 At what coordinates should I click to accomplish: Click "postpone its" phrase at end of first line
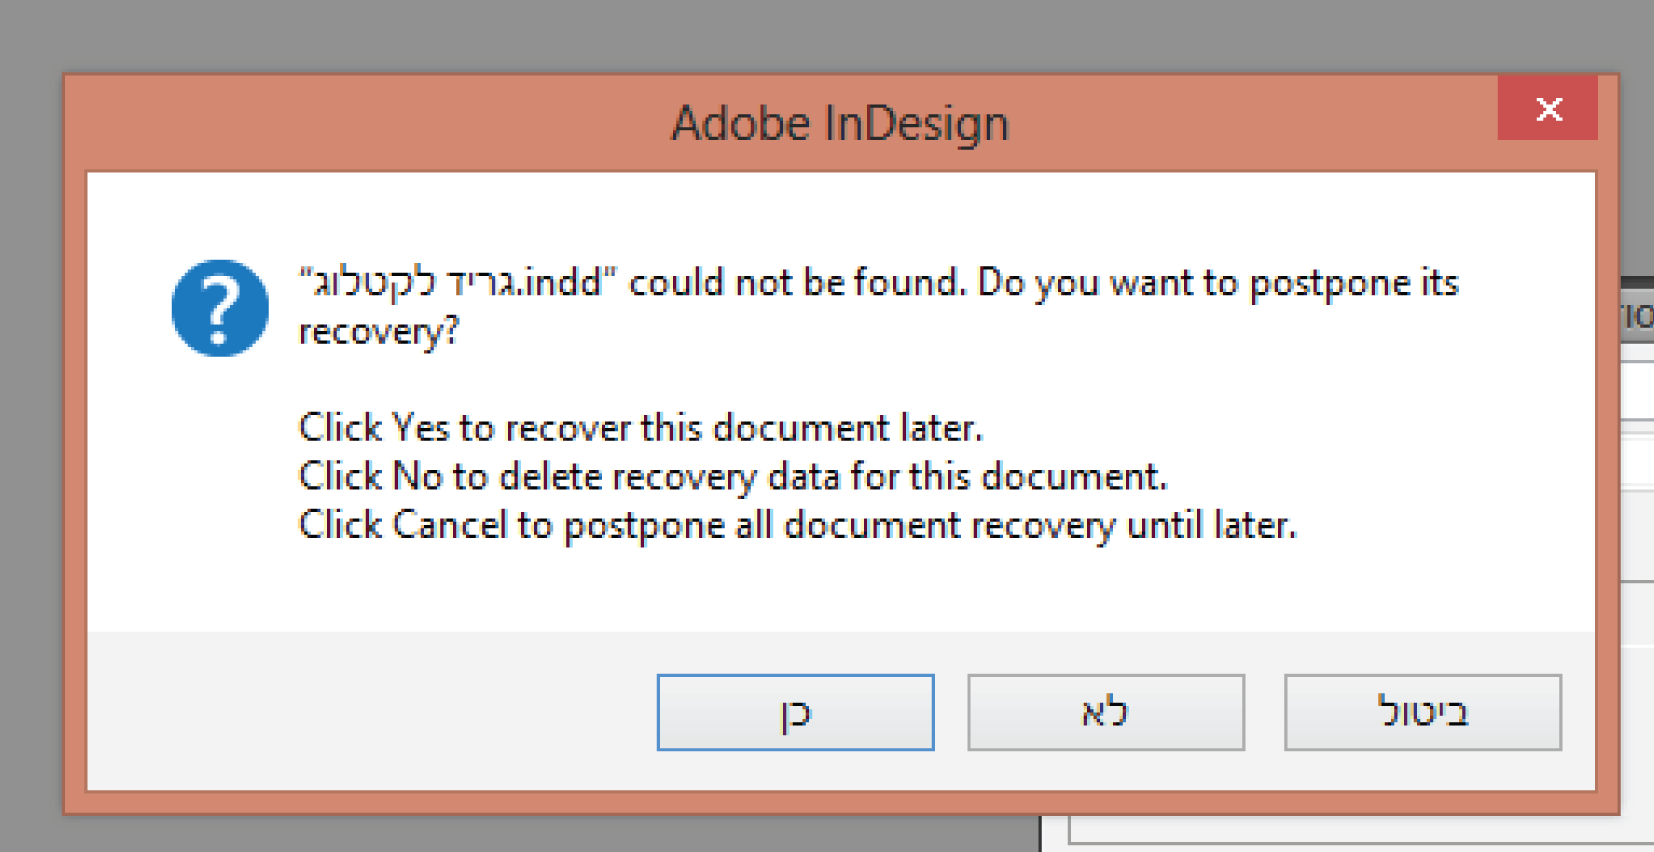click(x=1355, y=283)
